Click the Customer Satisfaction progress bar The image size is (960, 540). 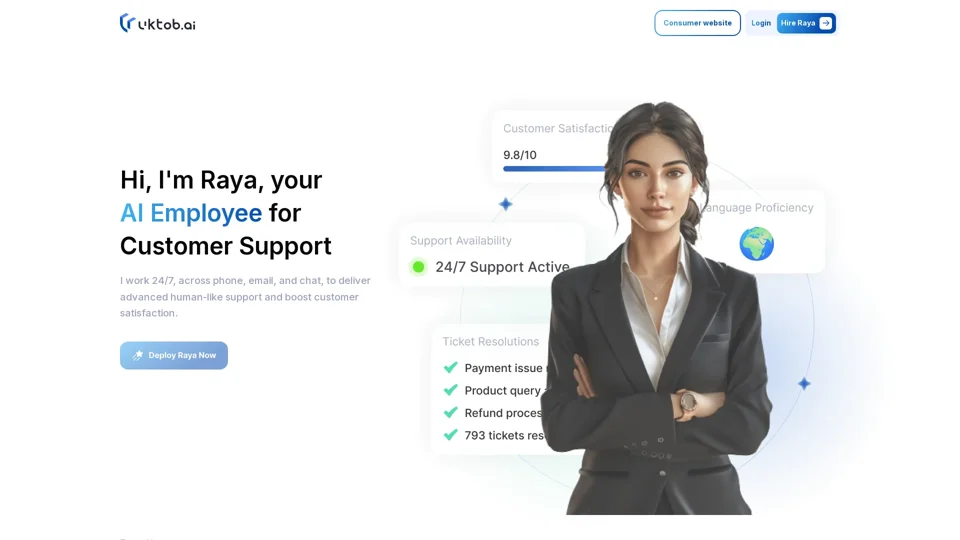pyautogui.click(x=554, y=168)
